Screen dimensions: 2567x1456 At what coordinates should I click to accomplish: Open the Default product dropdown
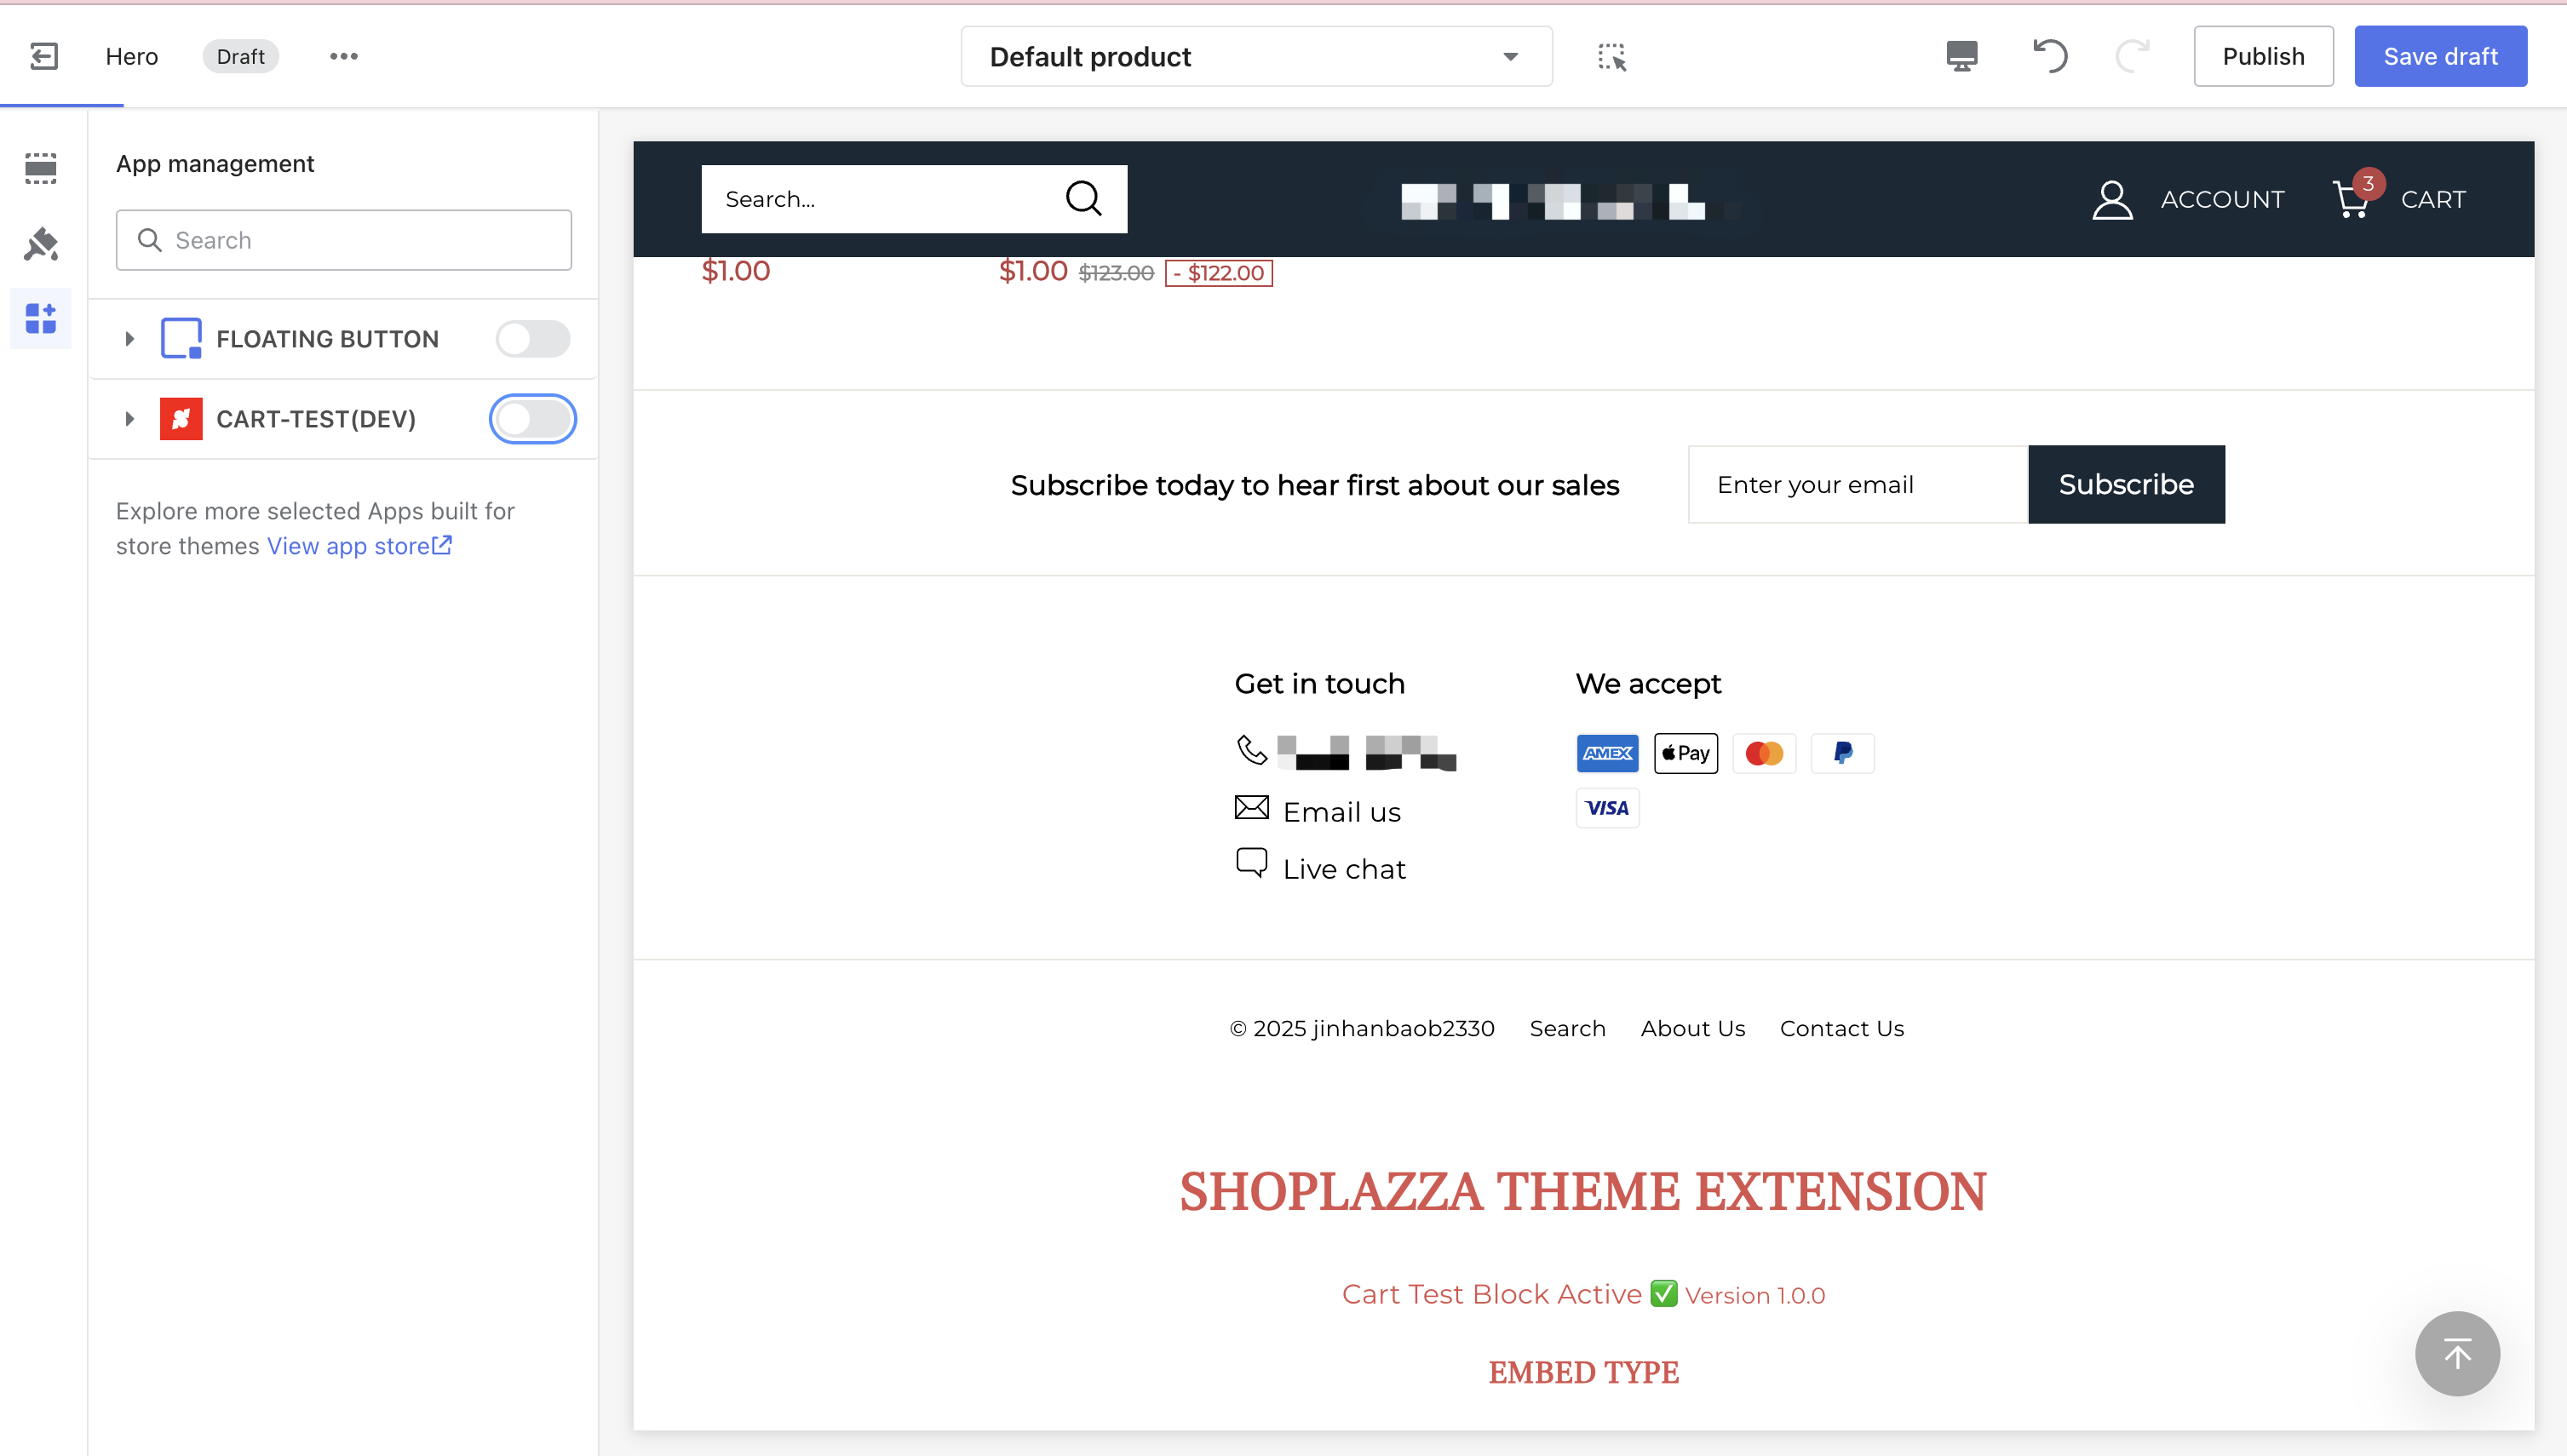1256,56
